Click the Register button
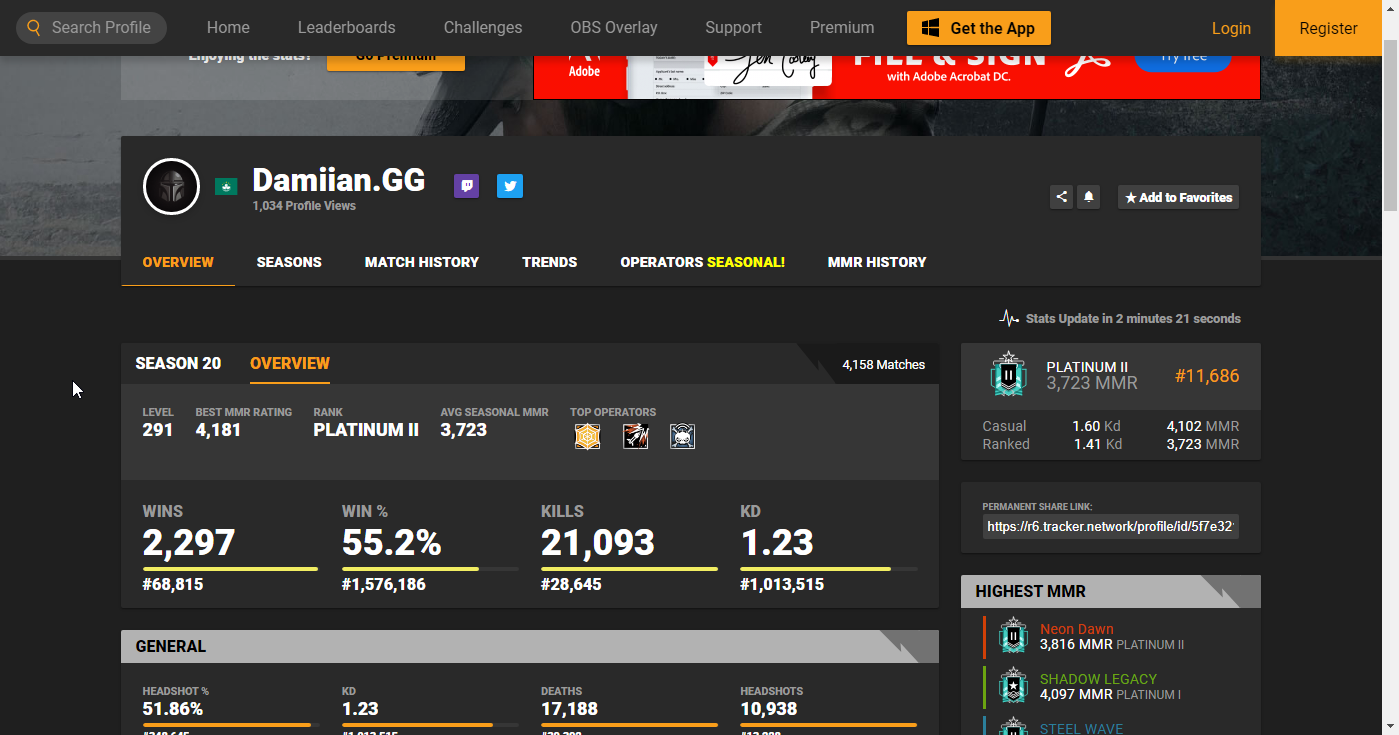Screen dimensions: 1399x735 coord(1328,28)
